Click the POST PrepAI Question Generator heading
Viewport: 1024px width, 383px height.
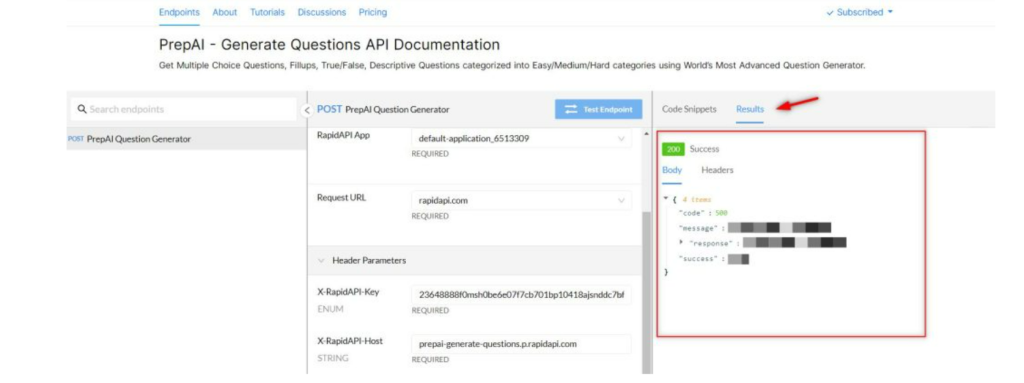383,109
